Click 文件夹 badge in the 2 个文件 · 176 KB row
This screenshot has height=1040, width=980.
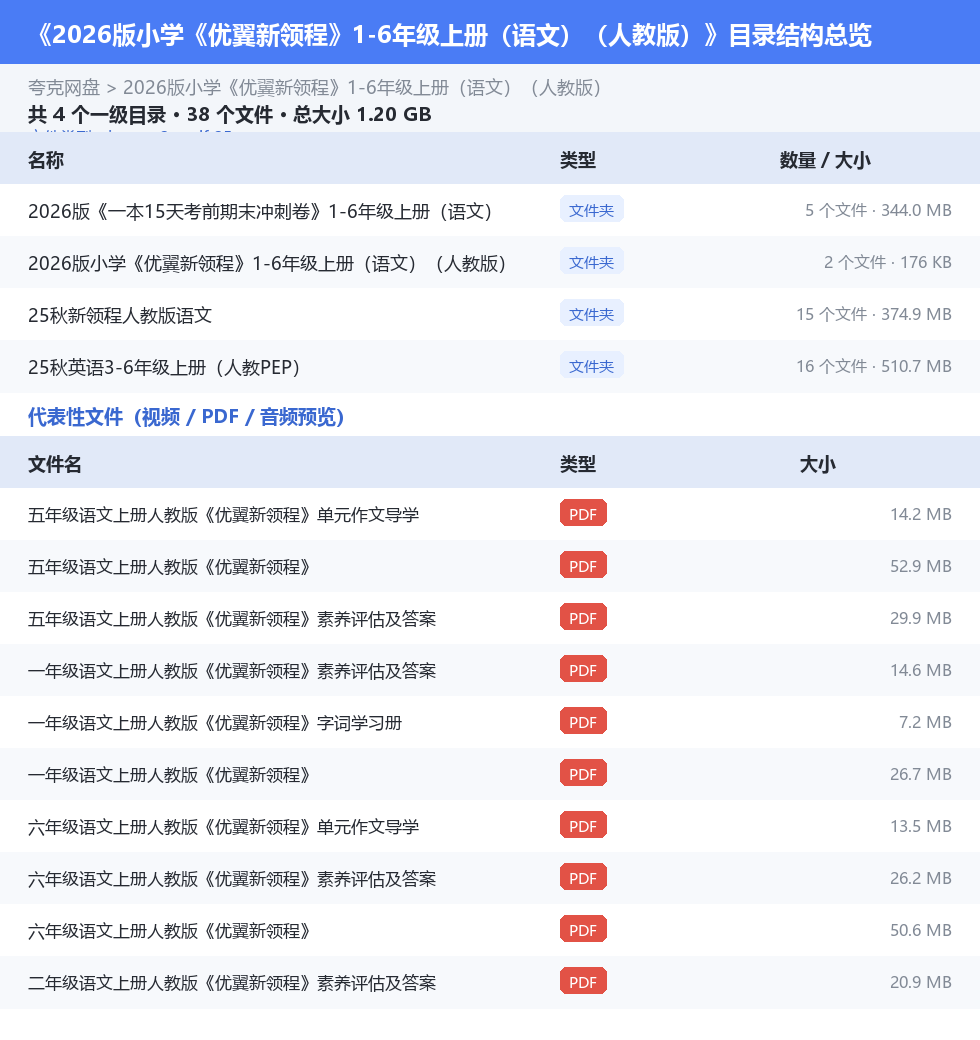(x=591, y=261)
